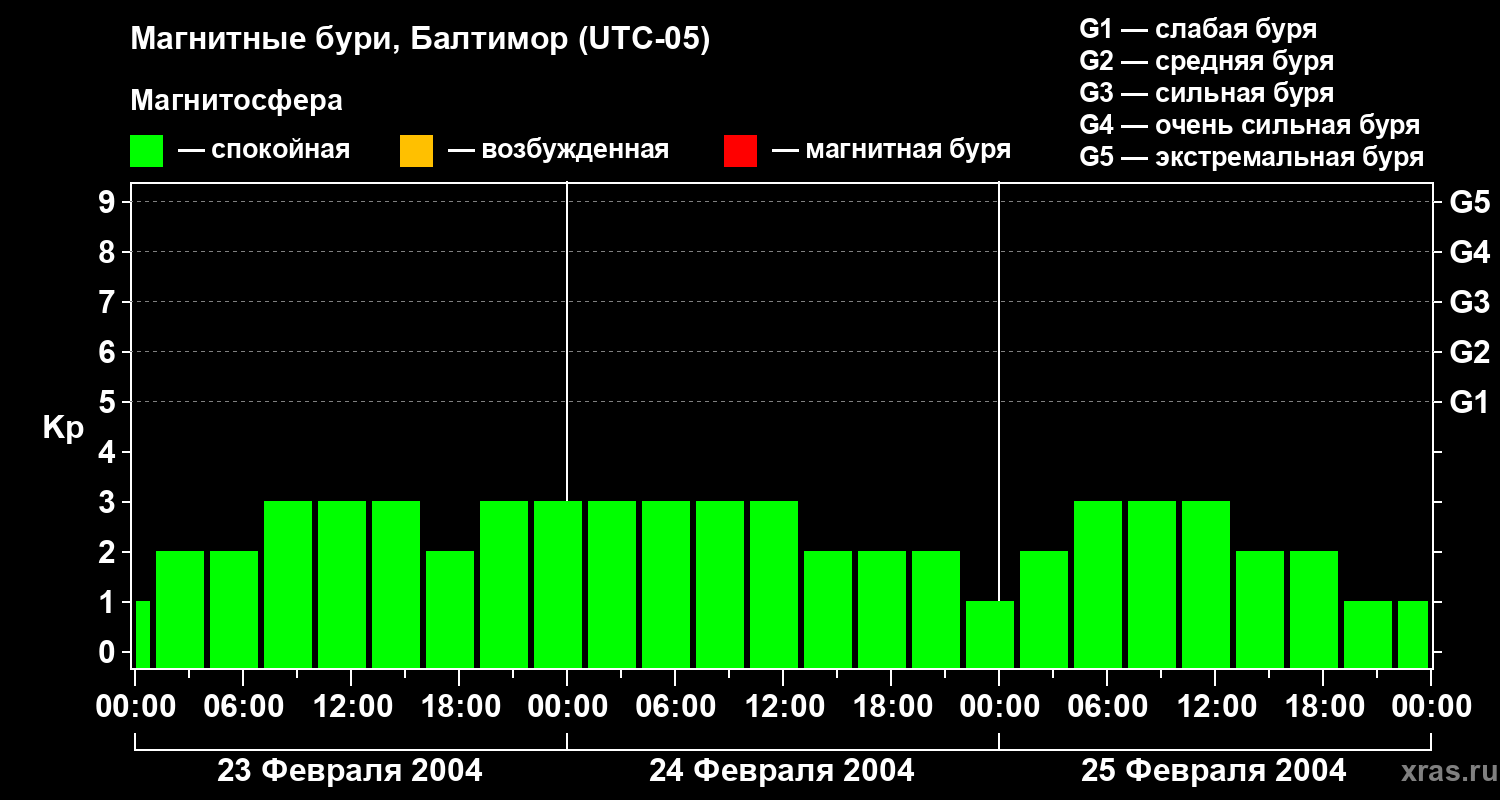Click the orange 'возбужденная' legend swatch
The image size is (1500, 800).
click(416, 151)
